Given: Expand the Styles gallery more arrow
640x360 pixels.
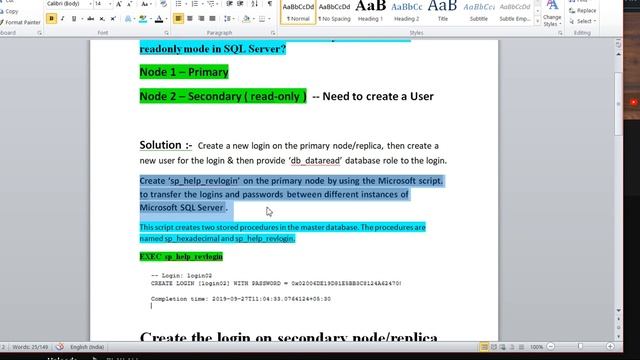Looking at the screenshot, I should (x=538, y=20).
